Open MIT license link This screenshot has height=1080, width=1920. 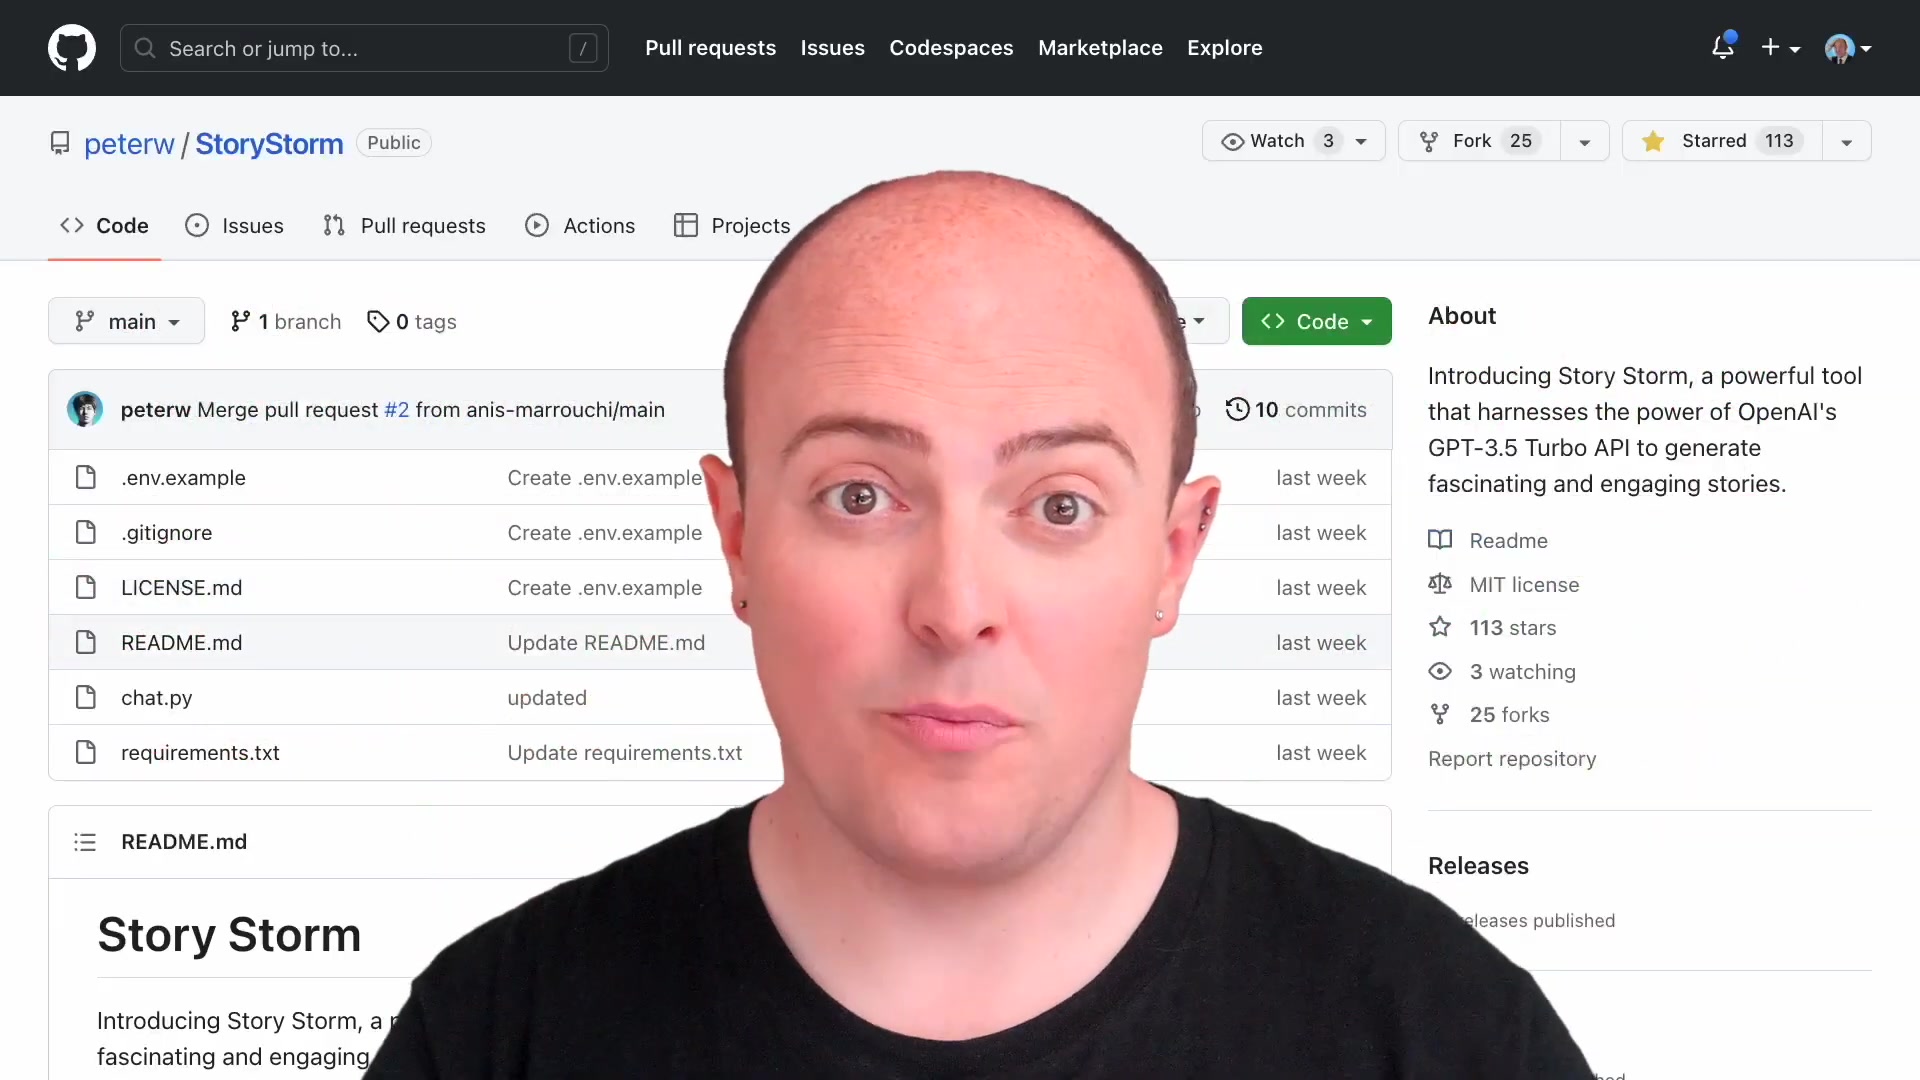click(x=1524, y=585)
